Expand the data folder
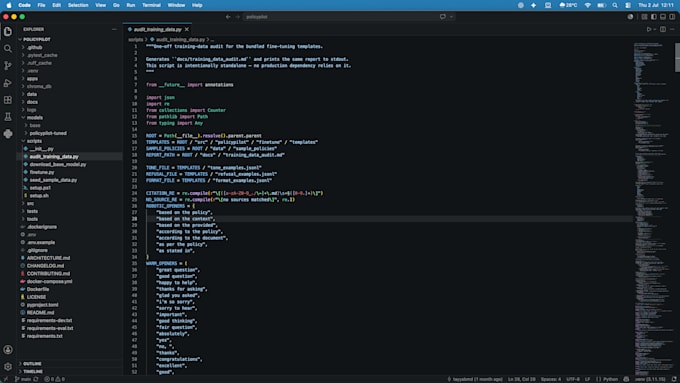The width and height of the screenshot is (680, 383). pyautogui.click(x=32, y=94)
